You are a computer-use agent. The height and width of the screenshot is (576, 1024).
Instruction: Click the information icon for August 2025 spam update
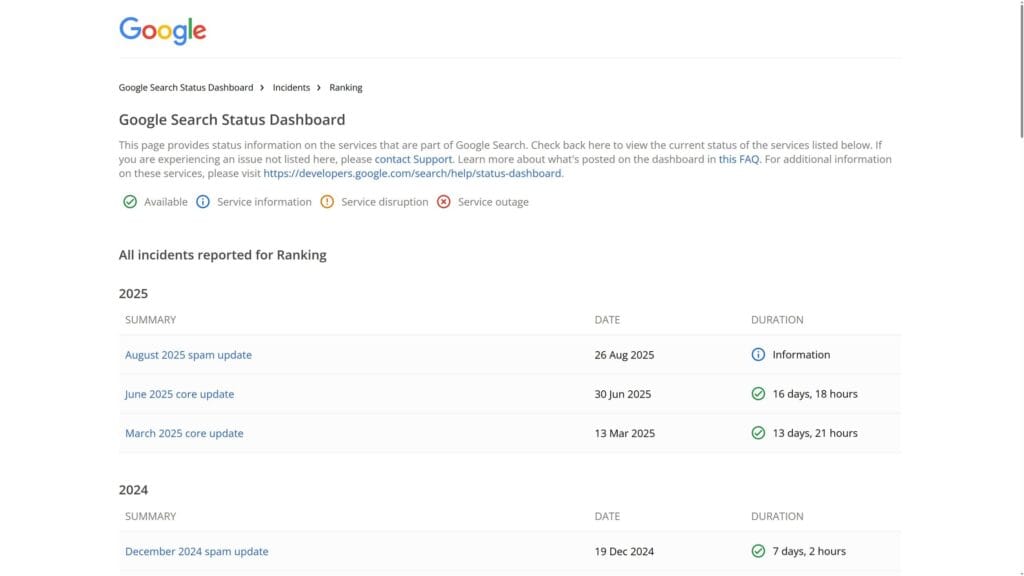point(758,355)
